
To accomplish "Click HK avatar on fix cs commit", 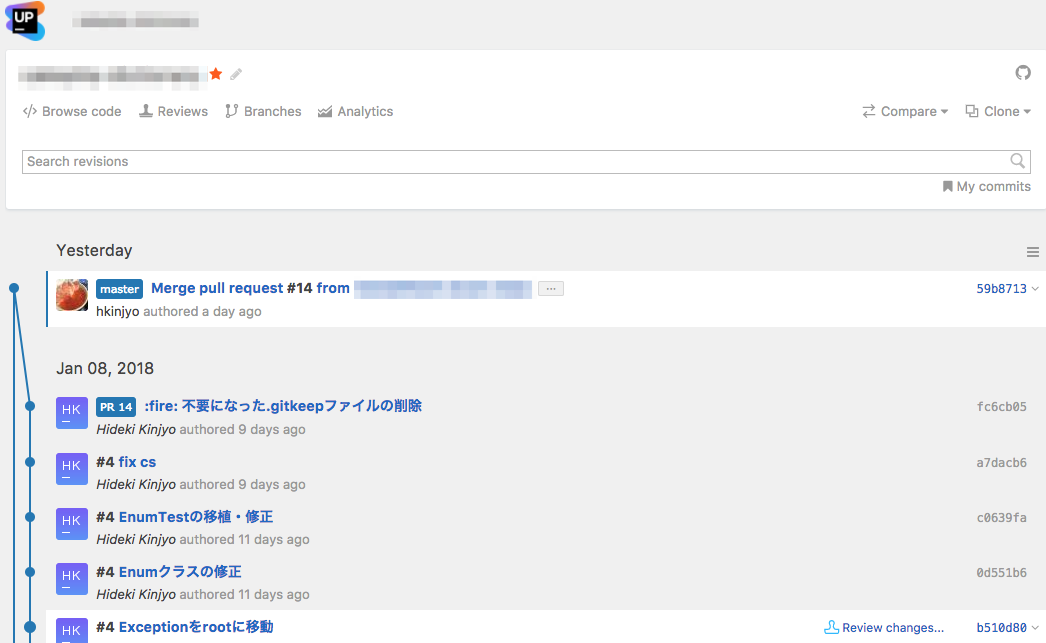I will [x=72, y=469].
